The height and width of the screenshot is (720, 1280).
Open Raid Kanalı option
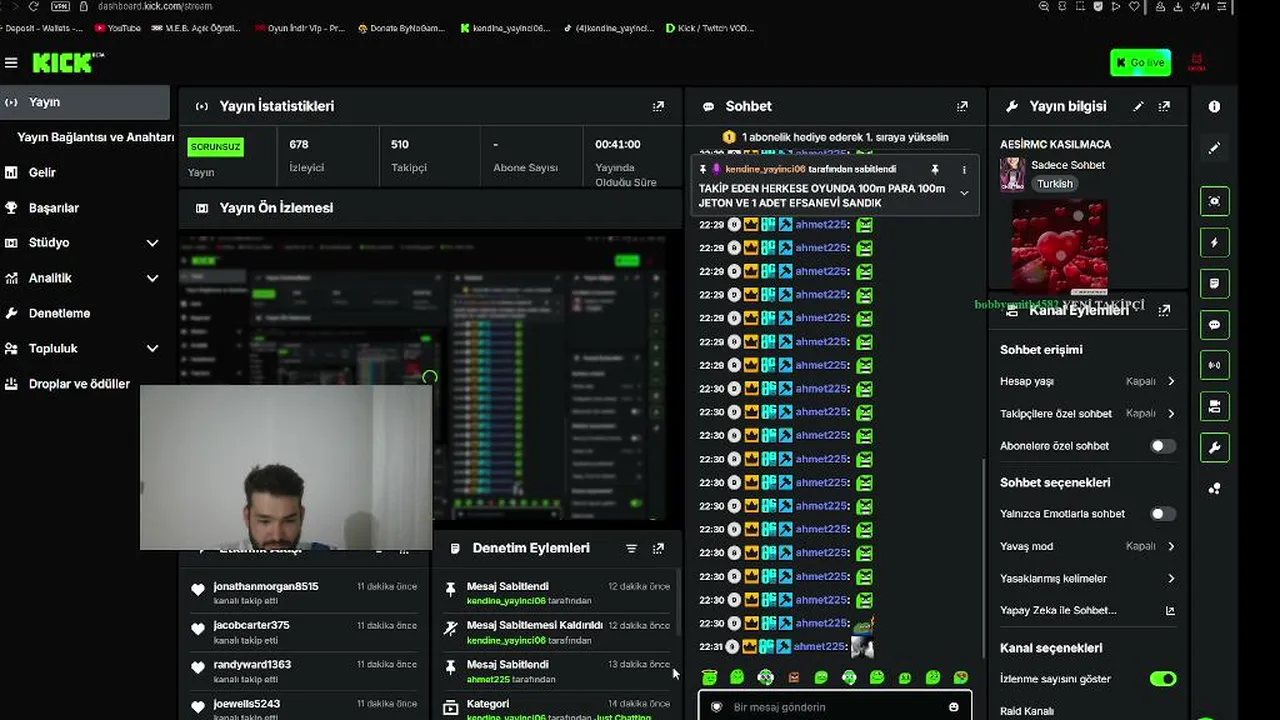click(1027, 711)
